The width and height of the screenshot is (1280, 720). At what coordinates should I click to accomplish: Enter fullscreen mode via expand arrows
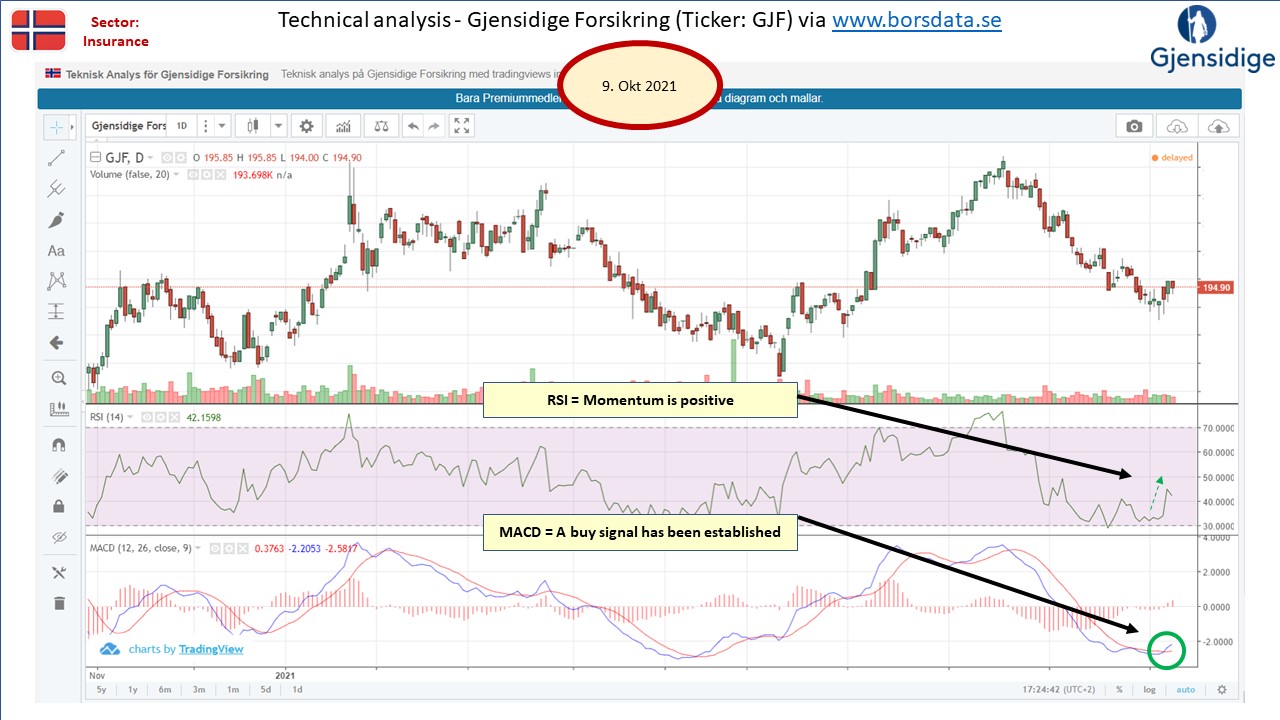pyautogui.click(x=461, y=126)
